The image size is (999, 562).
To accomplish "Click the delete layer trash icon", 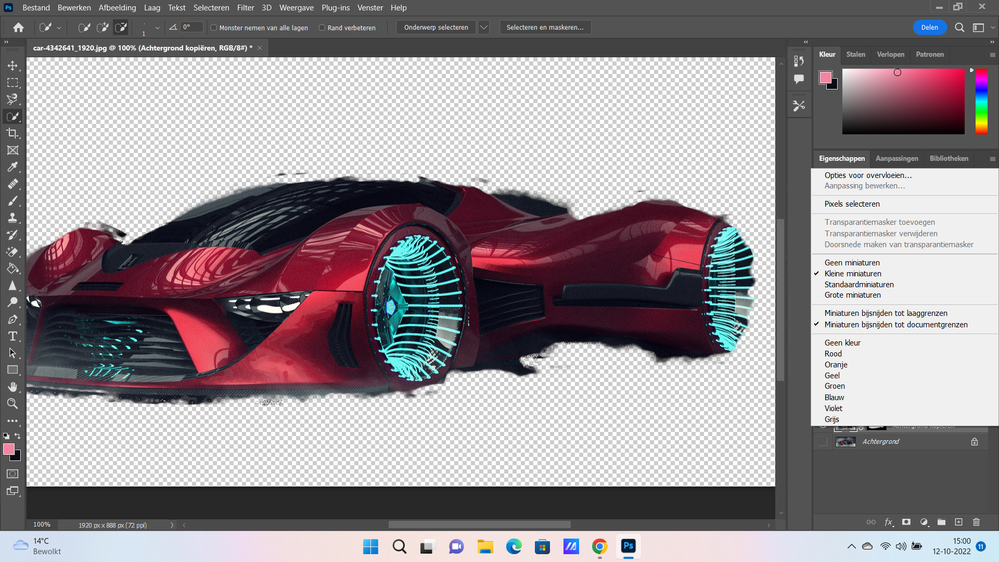I will point(976,522).
